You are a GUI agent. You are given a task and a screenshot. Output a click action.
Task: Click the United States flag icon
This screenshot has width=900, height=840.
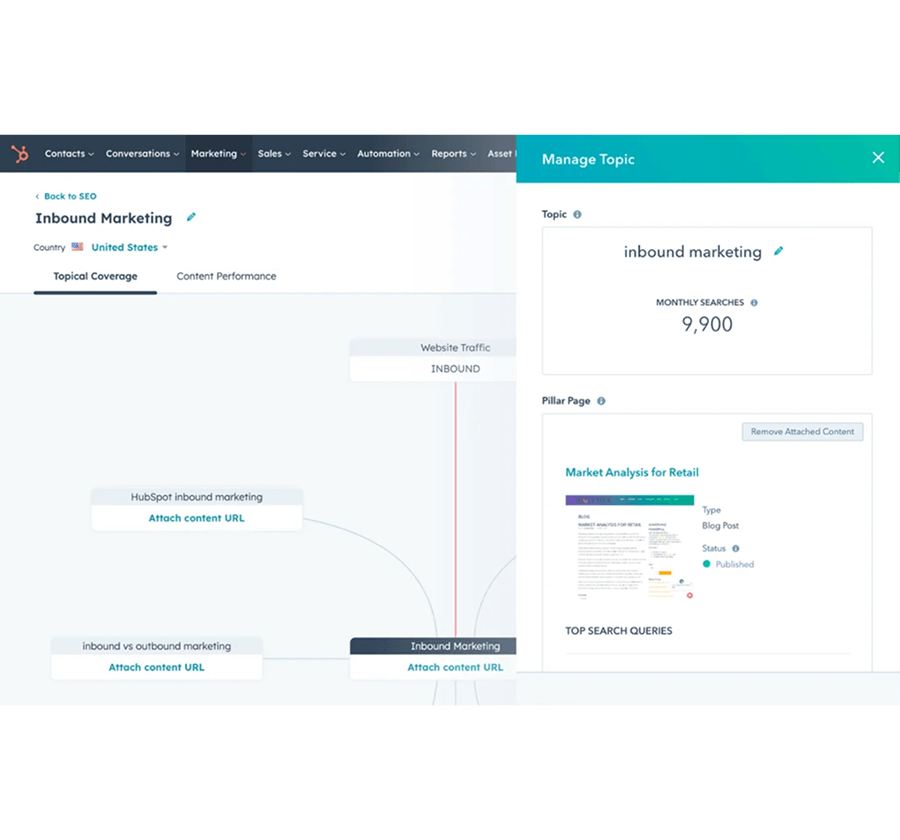(77, 247)
